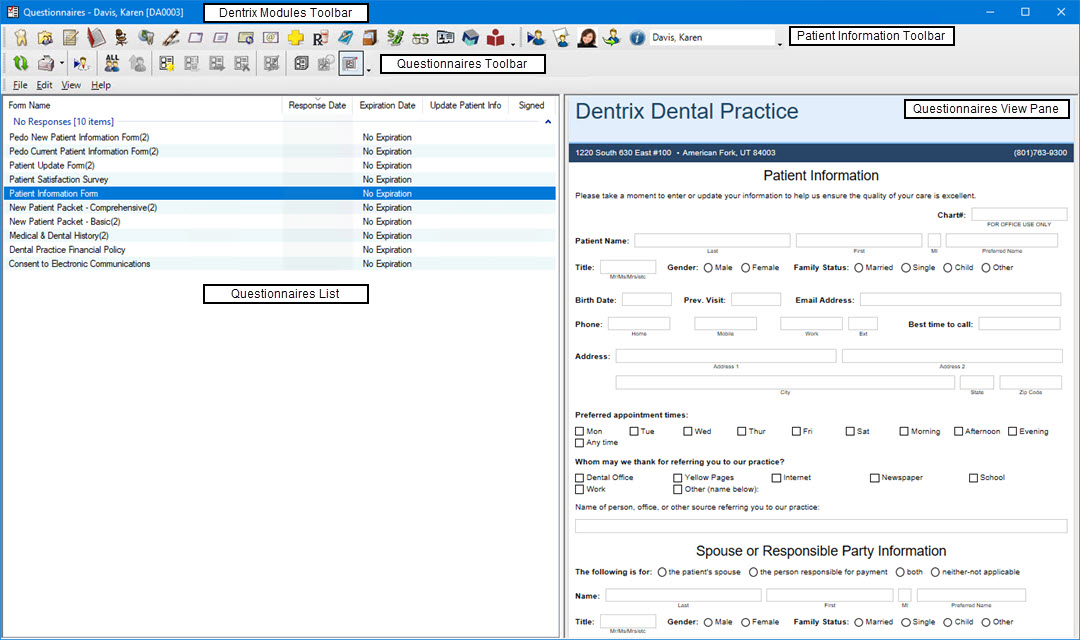
Task: Click the ALL patients icon
Action: click(x=112, y=63)
